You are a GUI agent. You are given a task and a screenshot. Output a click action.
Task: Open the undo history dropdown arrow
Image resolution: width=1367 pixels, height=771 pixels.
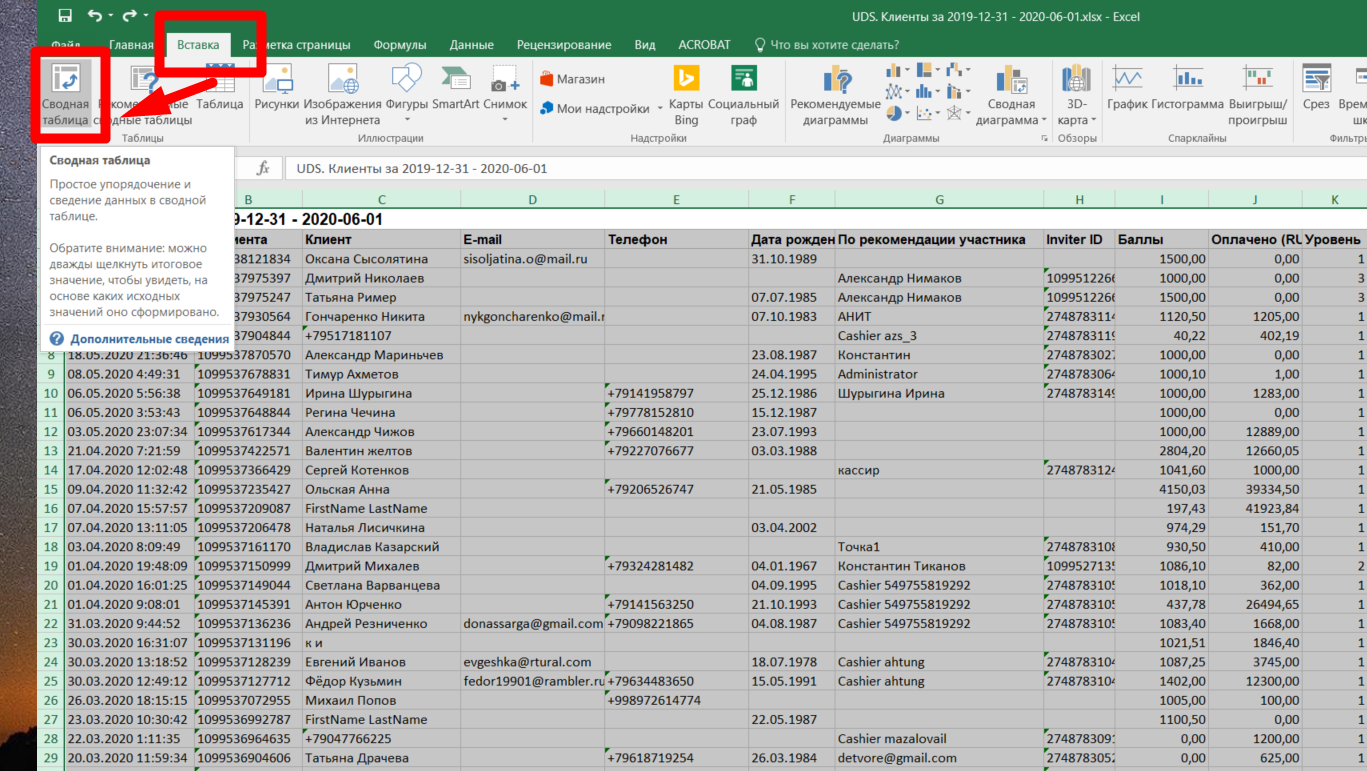pyautogui.click(x=110, y=16)
